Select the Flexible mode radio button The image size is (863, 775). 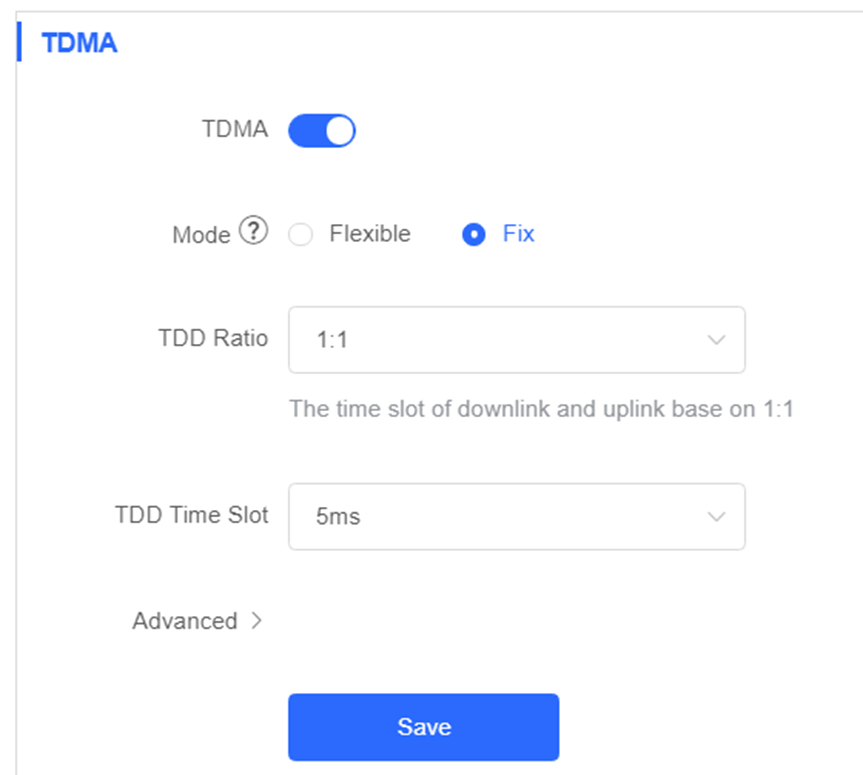301,234
